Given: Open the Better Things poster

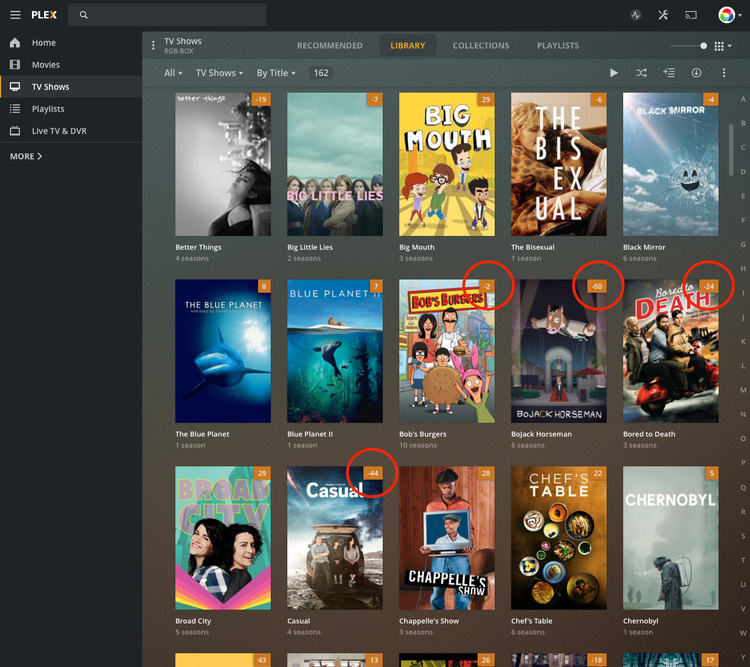Looking at the screenshot, I should (x=223, y=164).
